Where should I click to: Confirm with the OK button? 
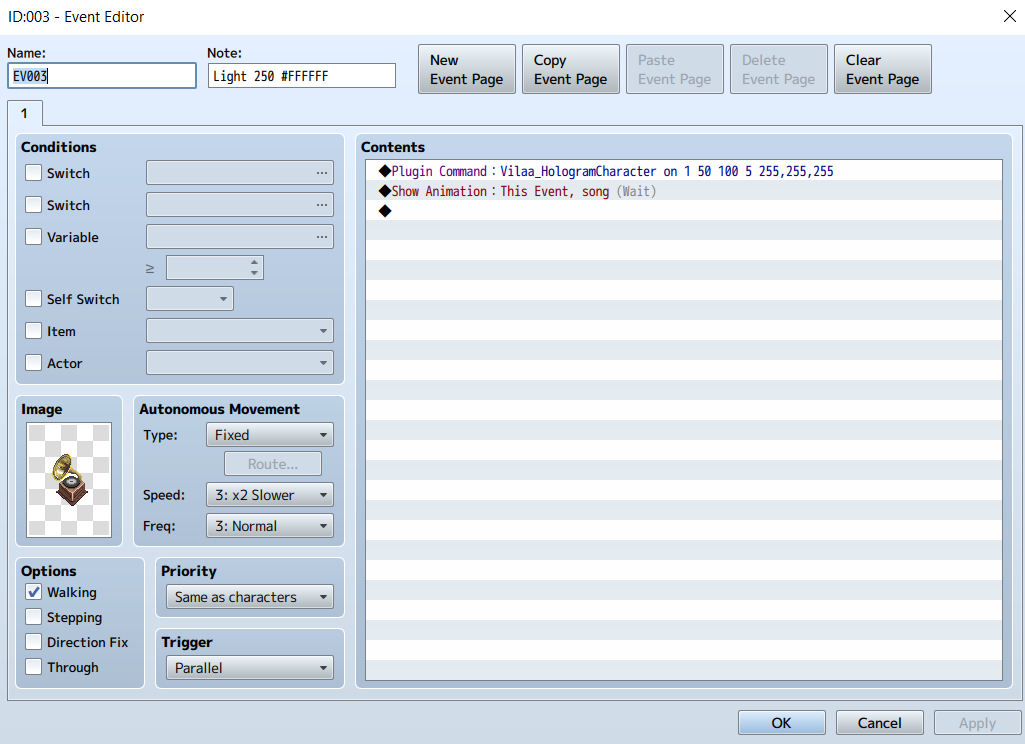[782, 722]
